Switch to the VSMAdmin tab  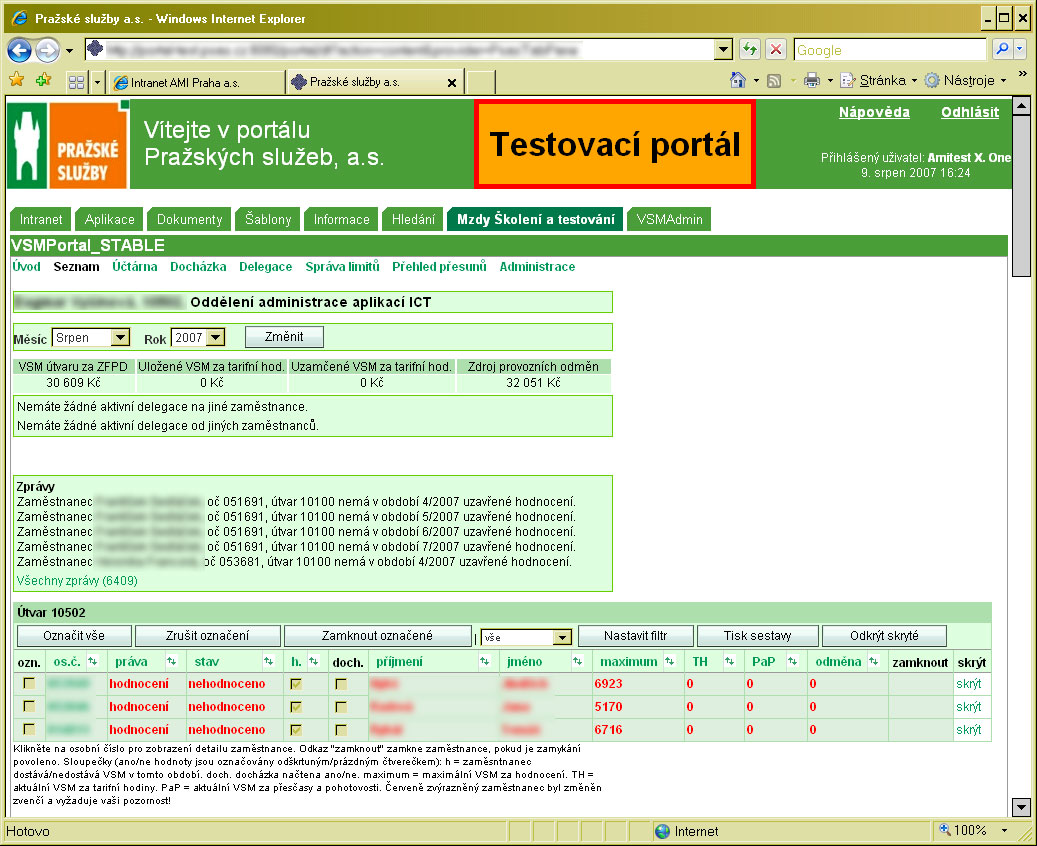click(x=669, y=219)
